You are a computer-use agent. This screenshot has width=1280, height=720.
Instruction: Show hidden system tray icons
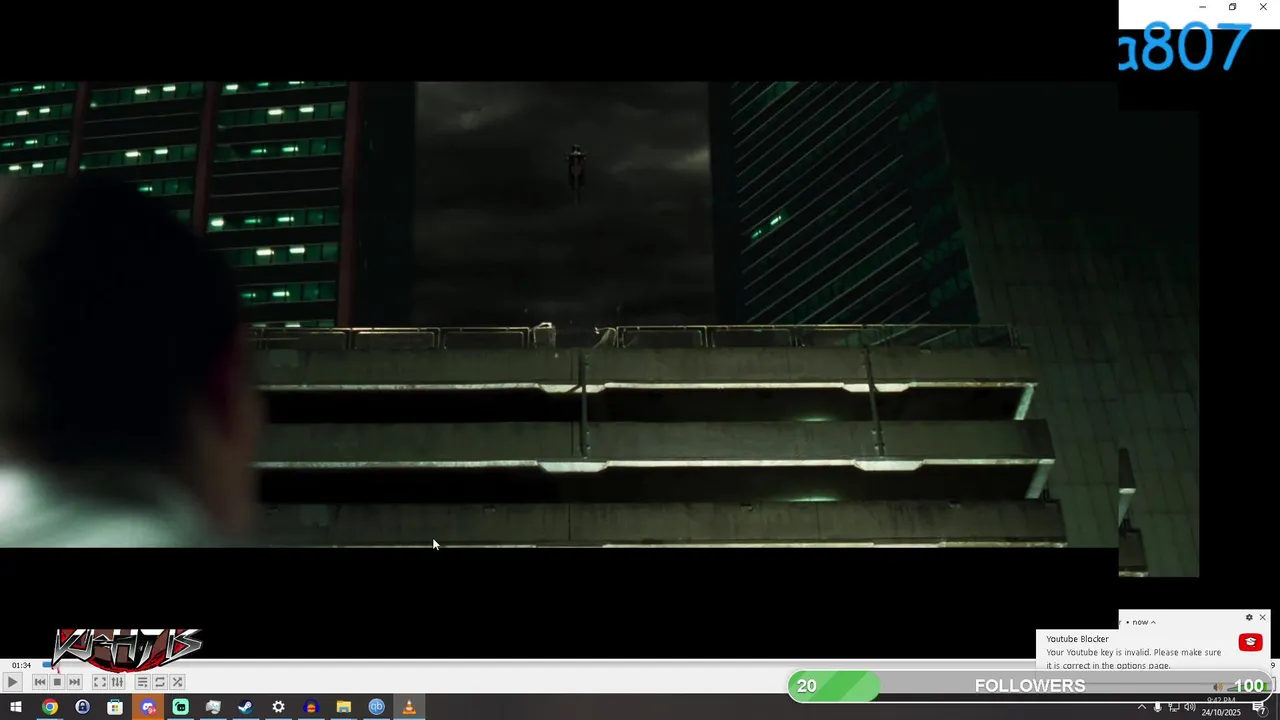(1142, 707)
